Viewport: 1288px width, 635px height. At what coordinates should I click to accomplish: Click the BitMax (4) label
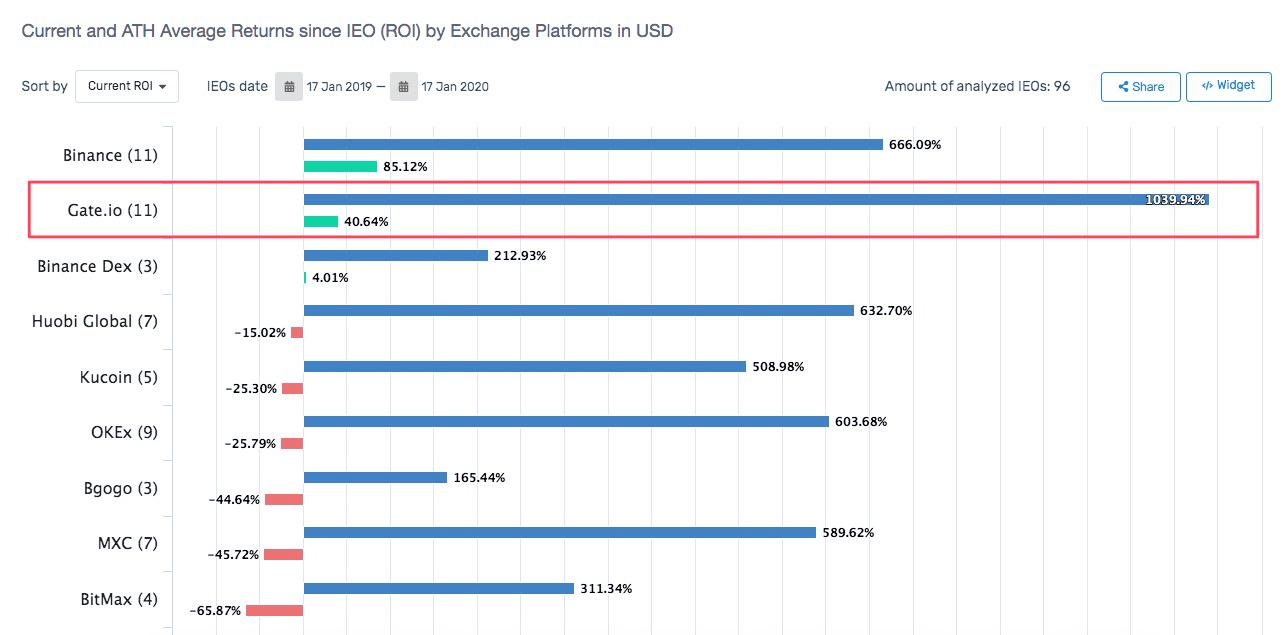[119, 599]
